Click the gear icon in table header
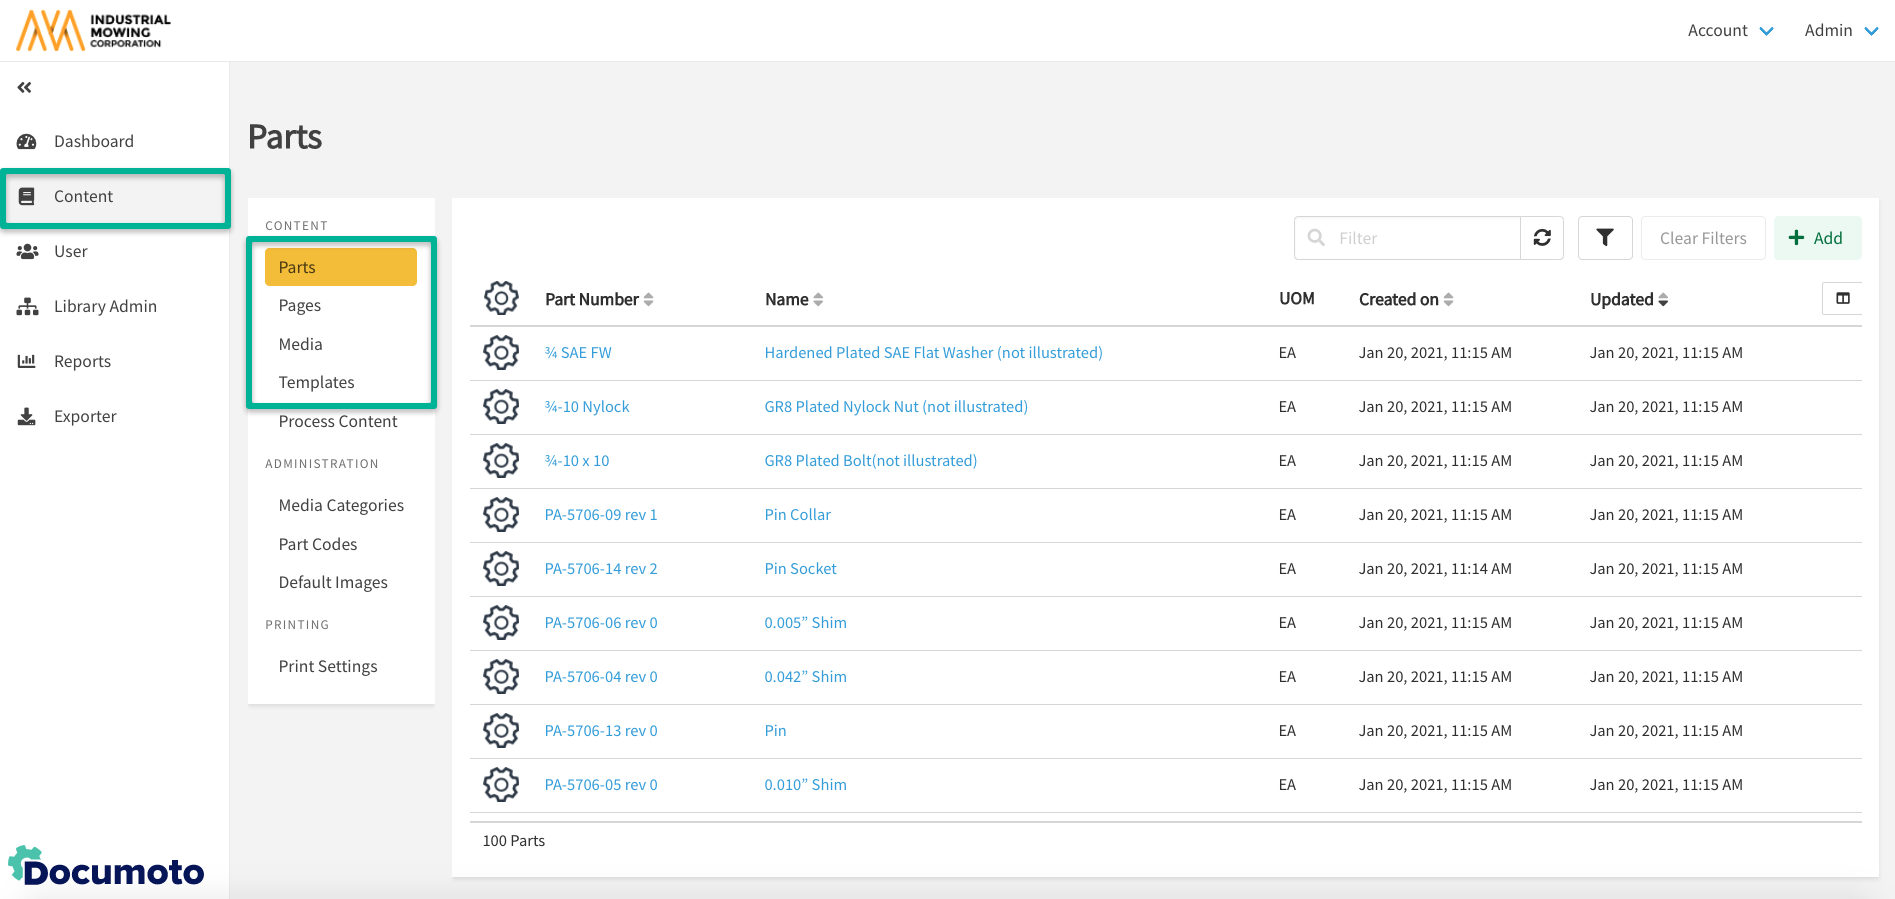The width and height of the screenshot is (1895, 899). (501, 298)
